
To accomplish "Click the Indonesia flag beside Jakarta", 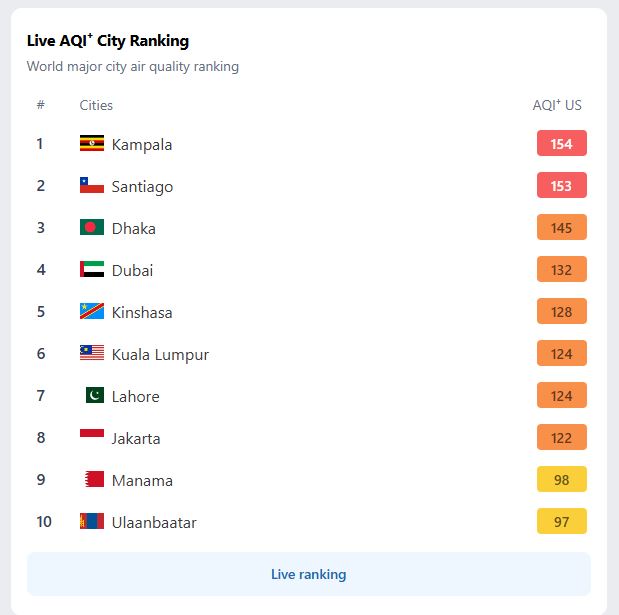I will point(92,433).
